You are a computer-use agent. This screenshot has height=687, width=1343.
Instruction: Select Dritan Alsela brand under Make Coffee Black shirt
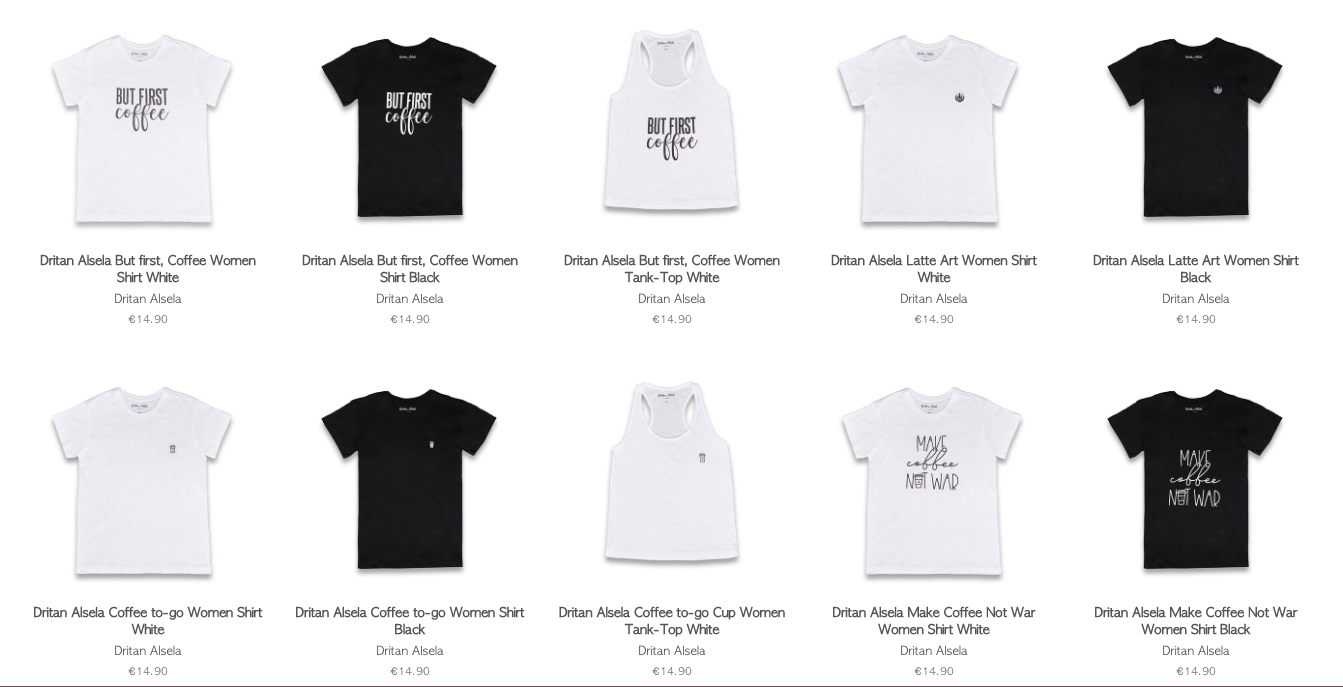[x=1196, y=651]
